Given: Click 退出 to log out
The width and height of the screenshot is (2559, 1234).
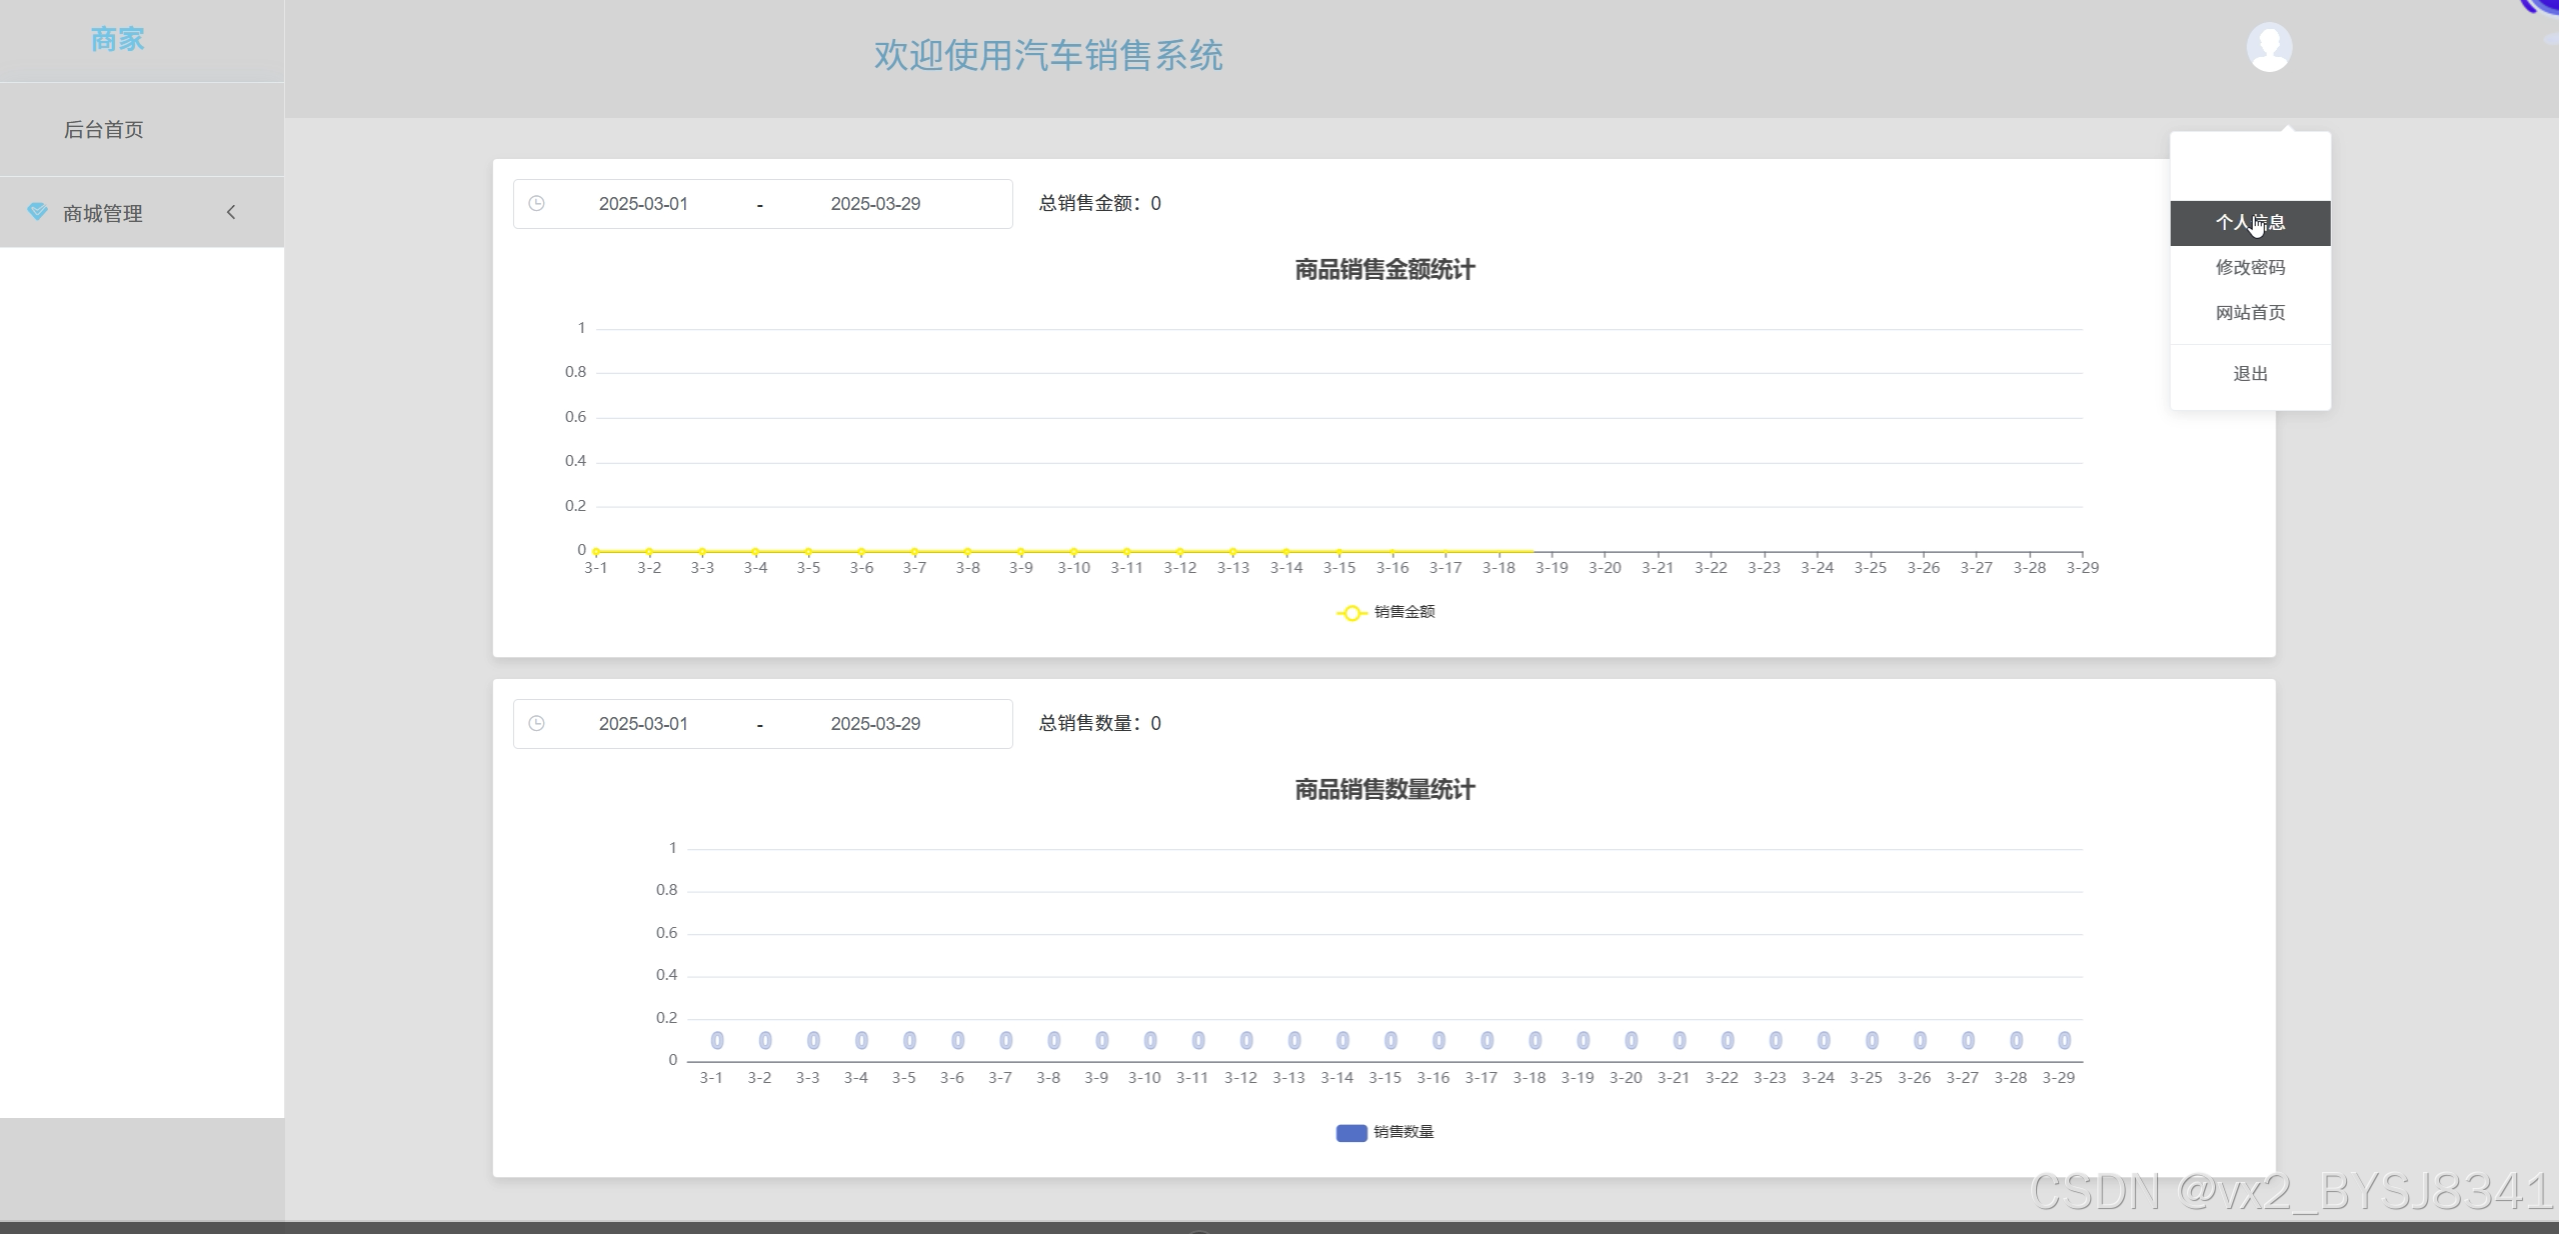Looking at the screenshot, I should (2249, 374).
